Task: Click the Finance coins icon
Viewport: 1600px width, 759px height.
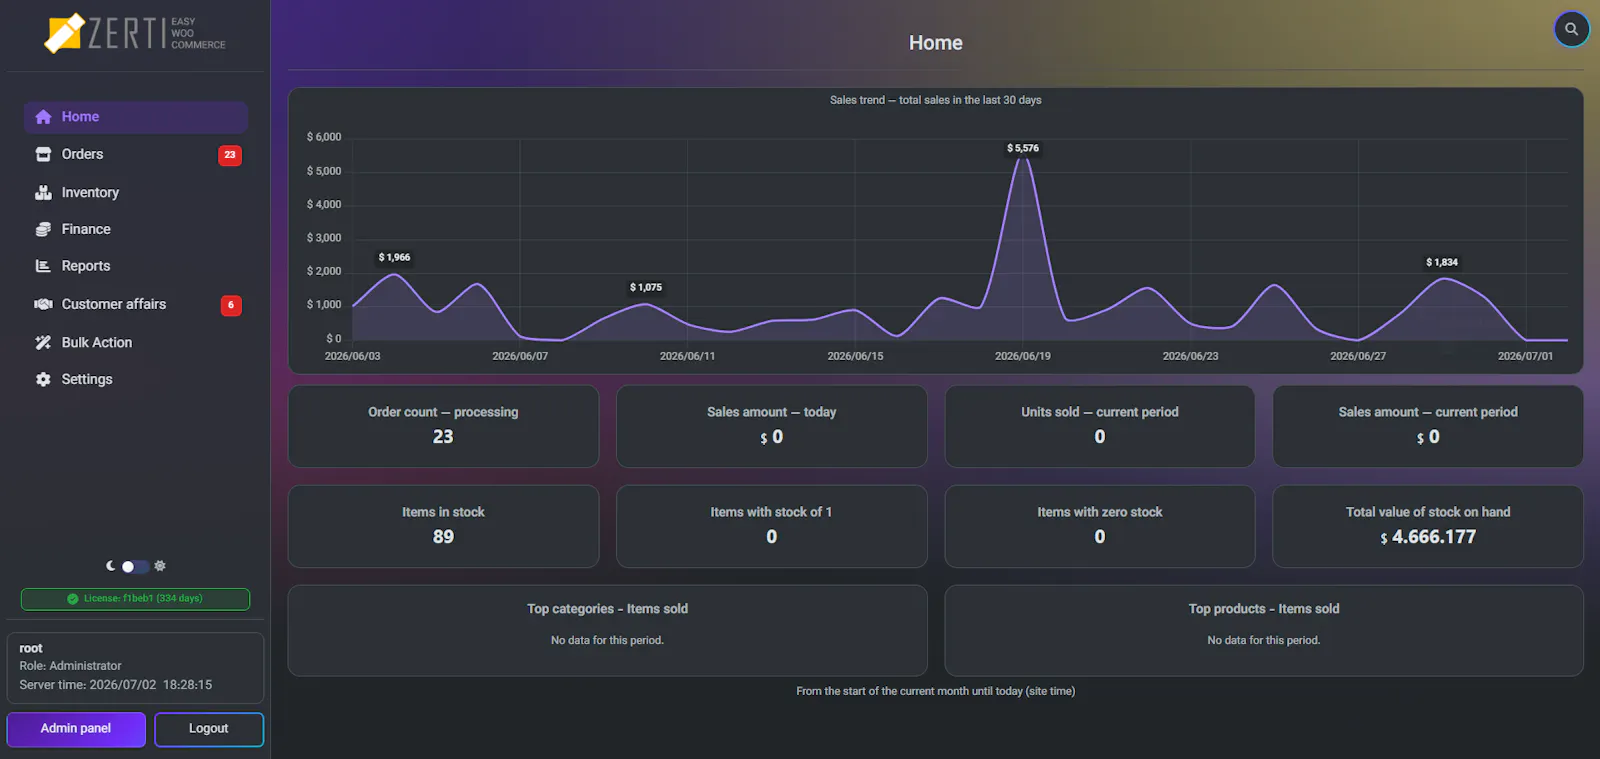Action: pos(43,229)
